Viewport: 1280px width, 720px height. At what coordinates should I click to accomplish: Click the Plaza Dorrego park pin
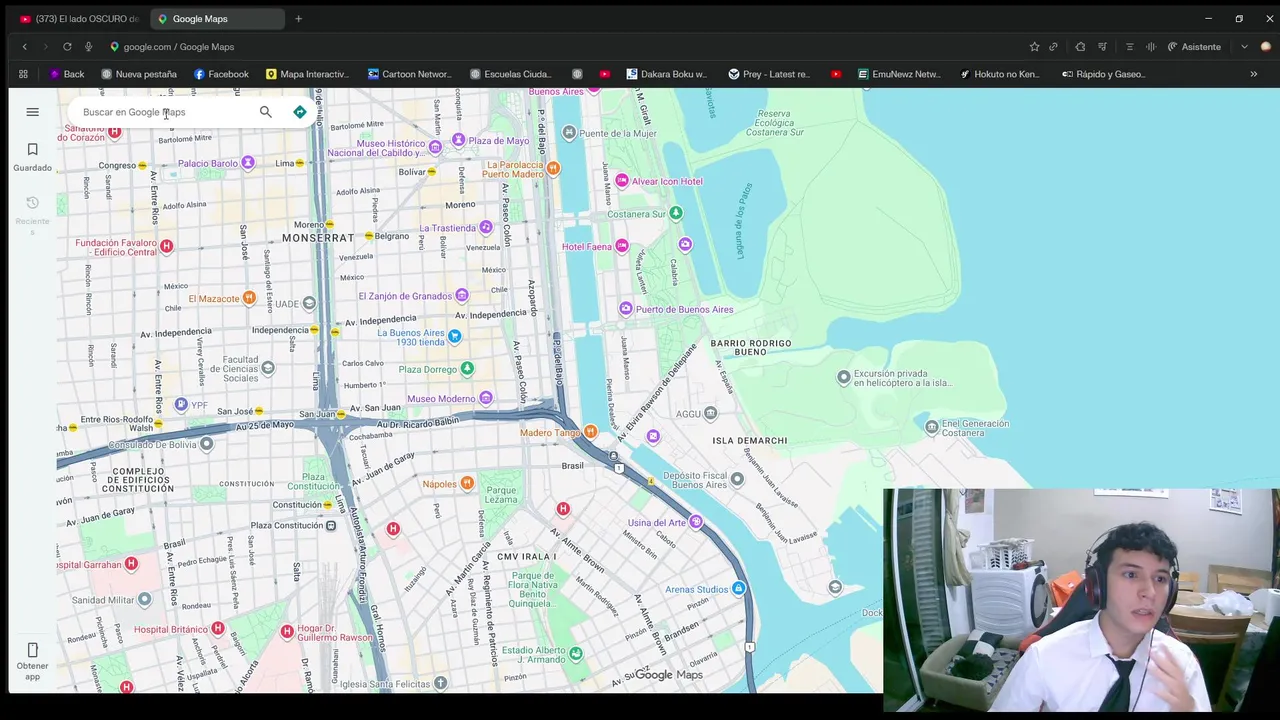coord(466,369)
